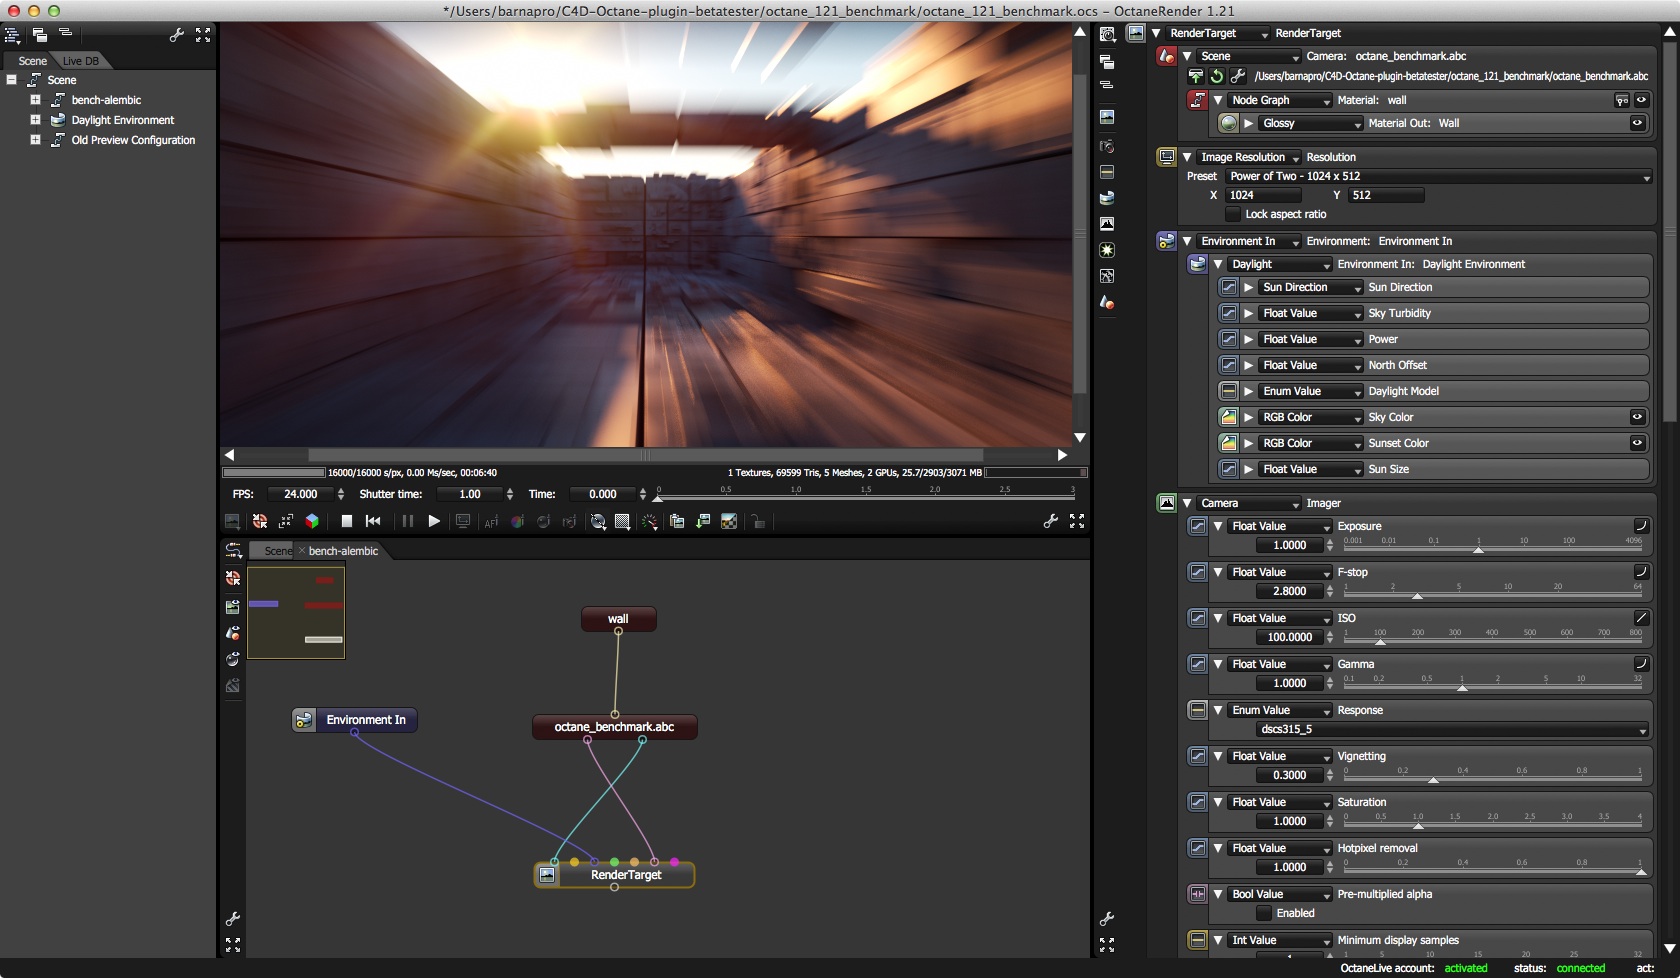1680x978 pixels.
Task: Click the node graph minimap thumbnail
Action: (296, 612)
